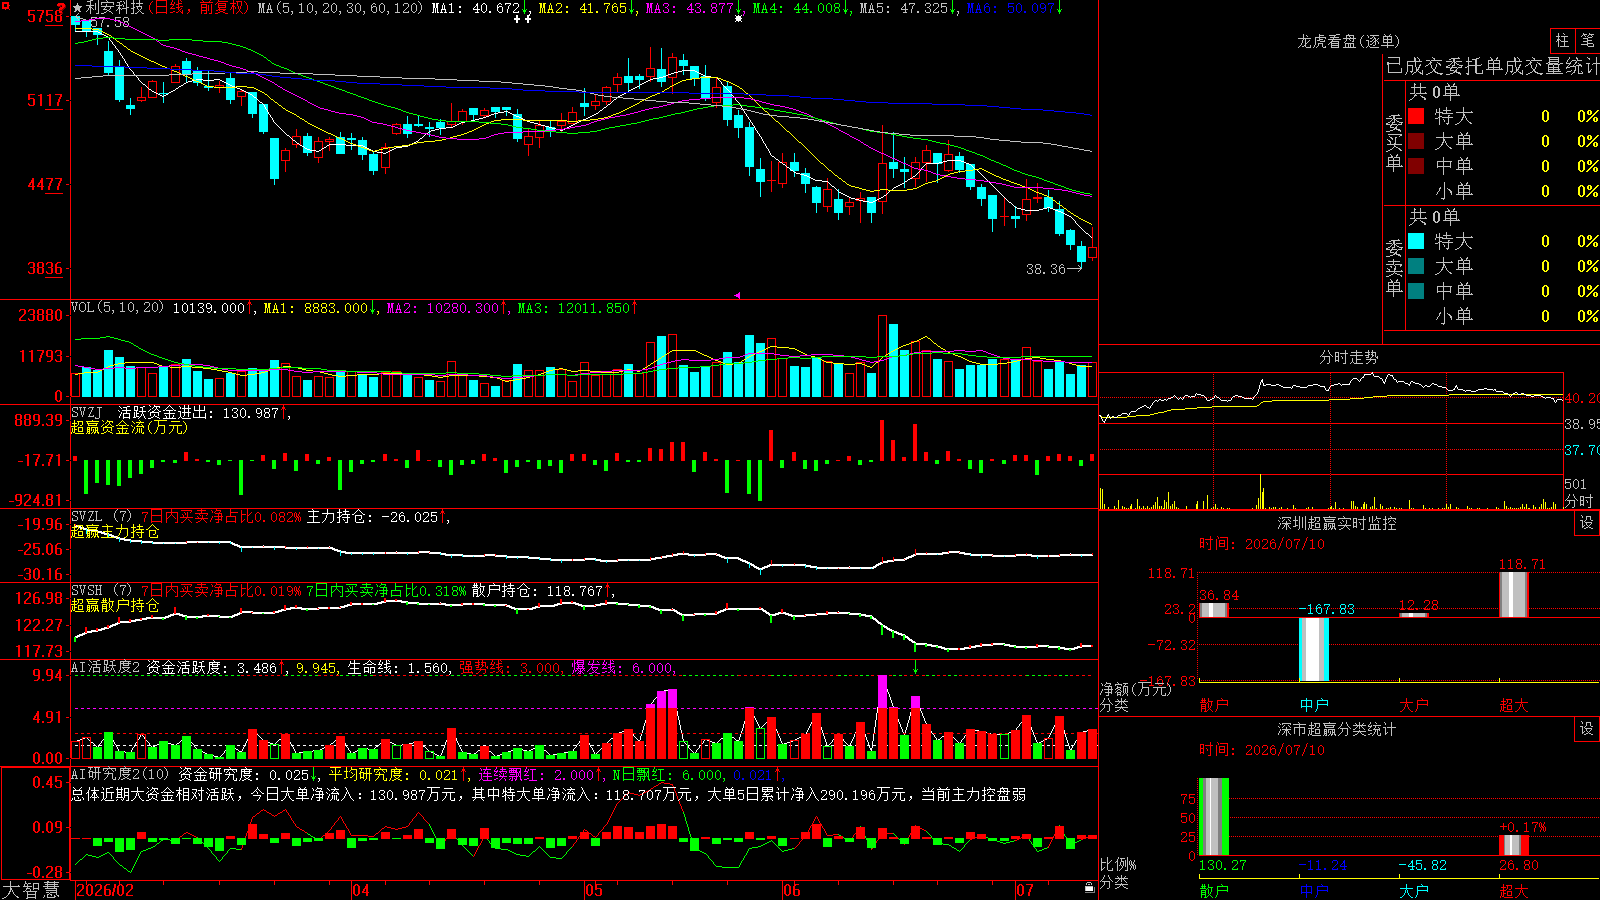This screenshot has width=1600, height=900.
Task: Click the magenta arrow marker above the volume panel
Action: tap(737, 295)
